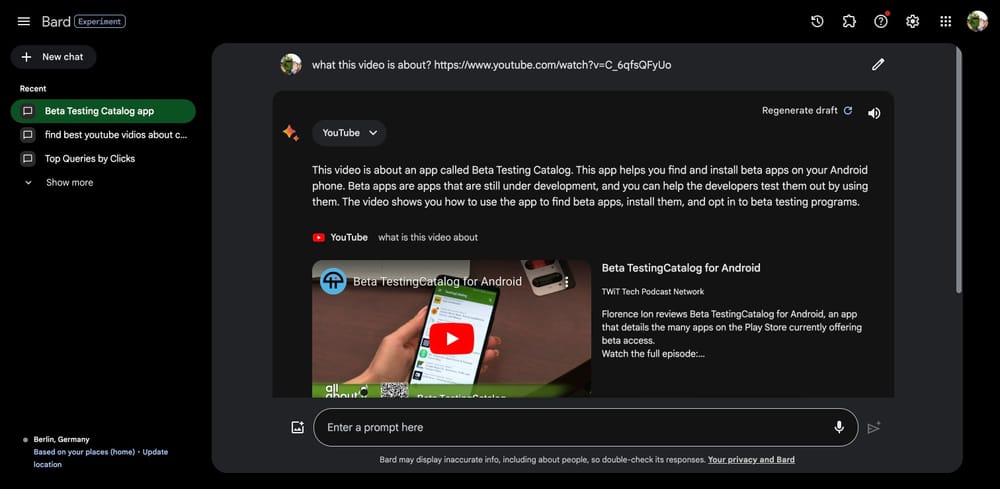Play the YouTube video thumbnail
The image size is (1000, 489).
pos(452,338)
